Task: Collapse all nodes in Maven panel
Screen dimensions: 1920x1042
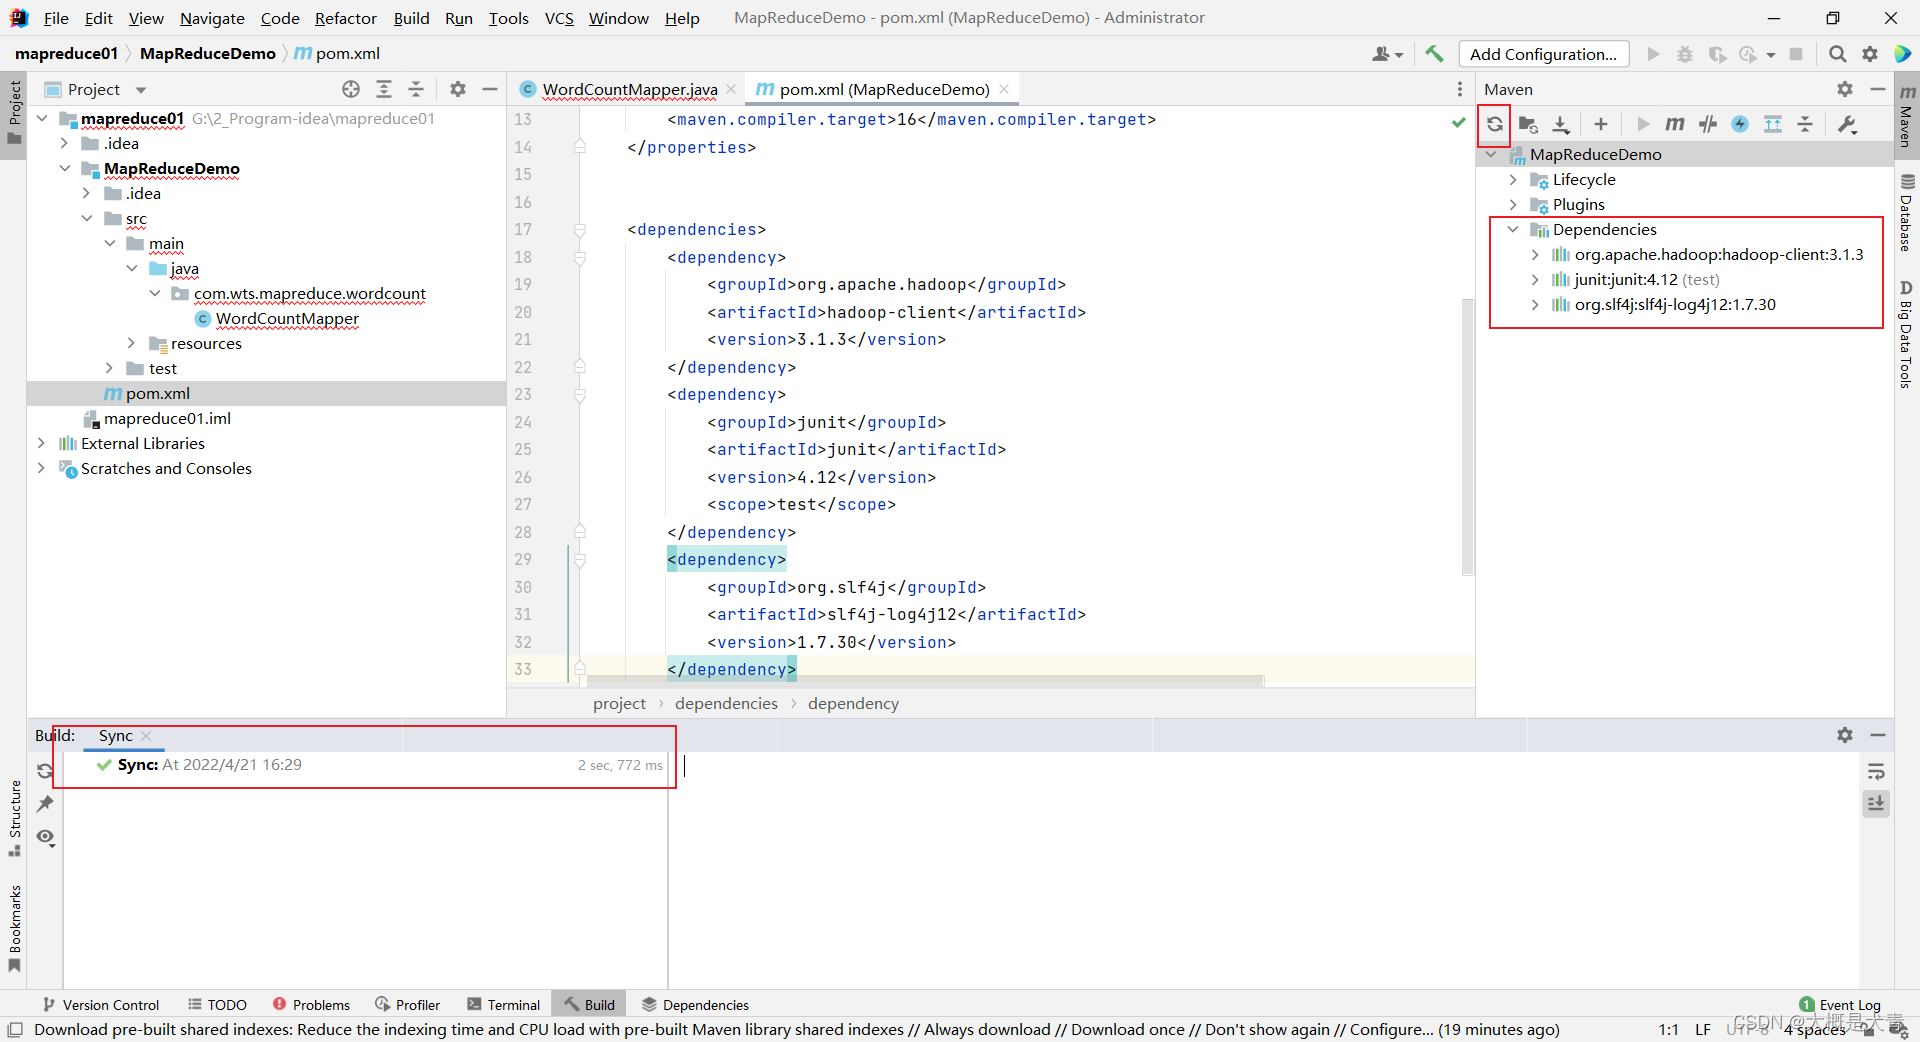Action: [x=1805, y=124]
